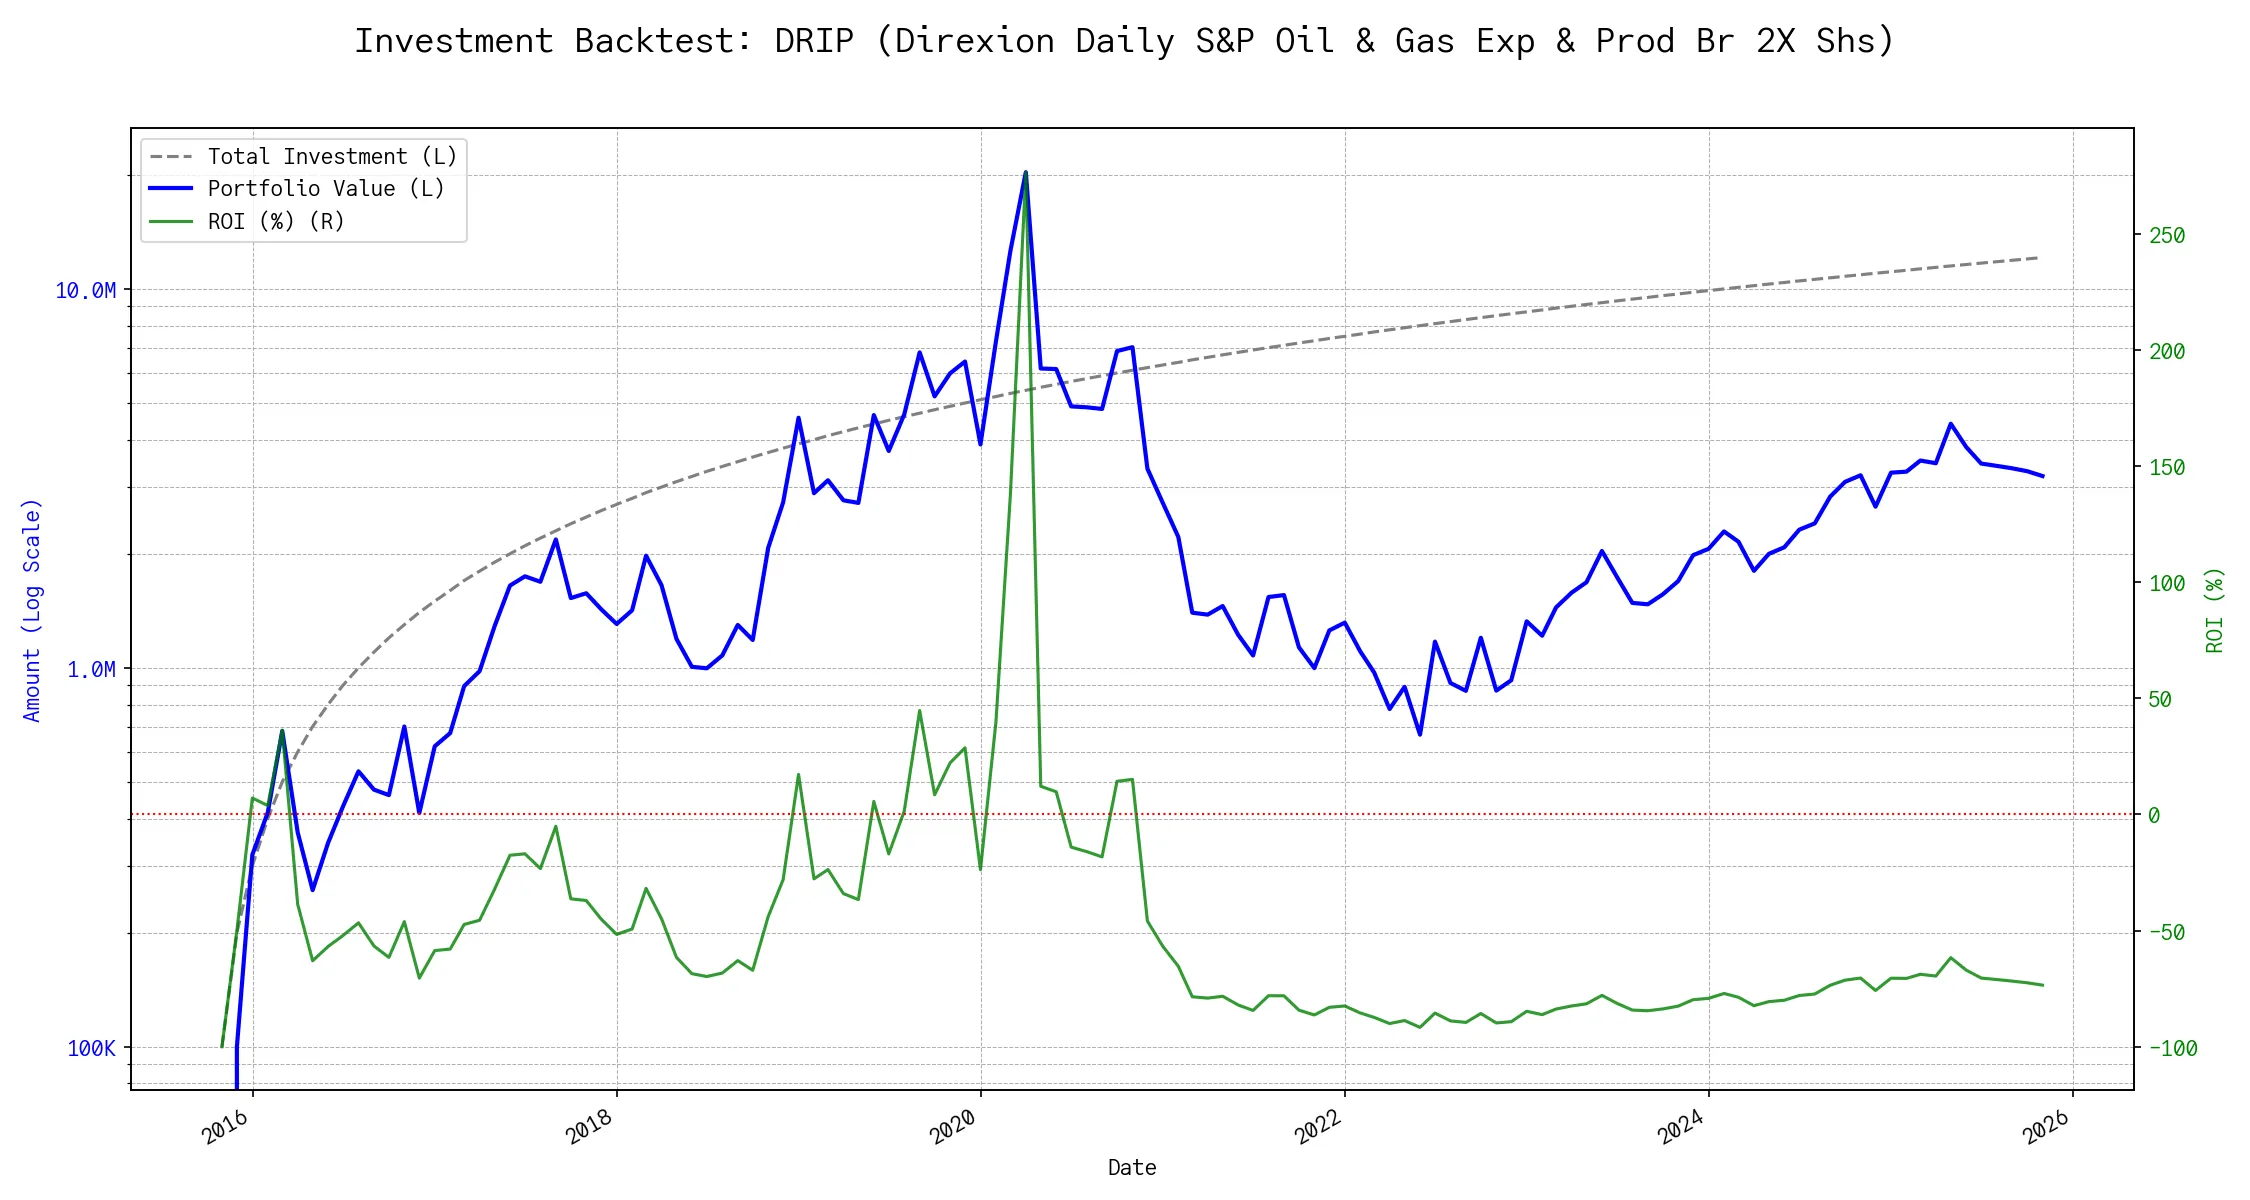
Task: Click the 2020 x-axis tick label
Action: tap(953, 1128)
